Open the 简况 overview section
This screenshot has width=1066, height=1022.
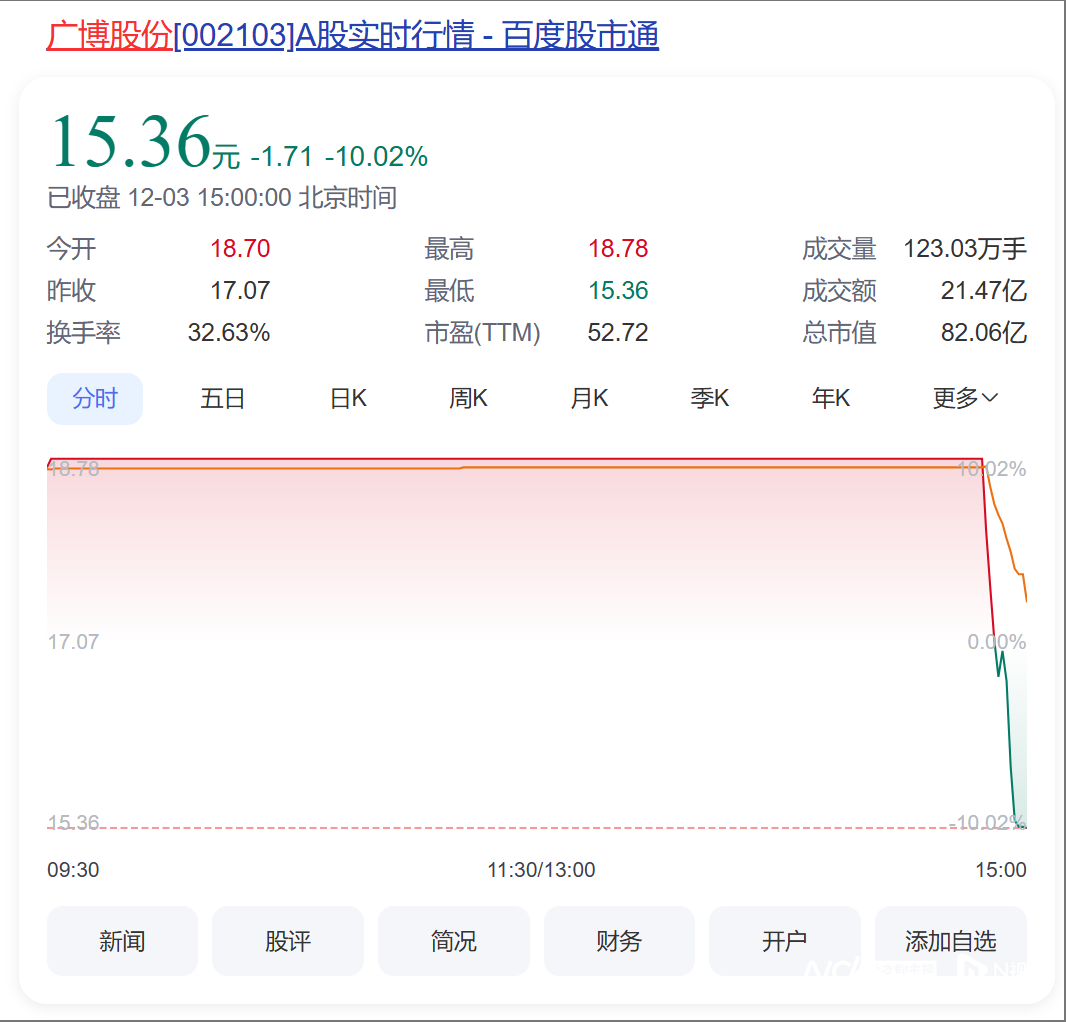[x=453, y=940]
